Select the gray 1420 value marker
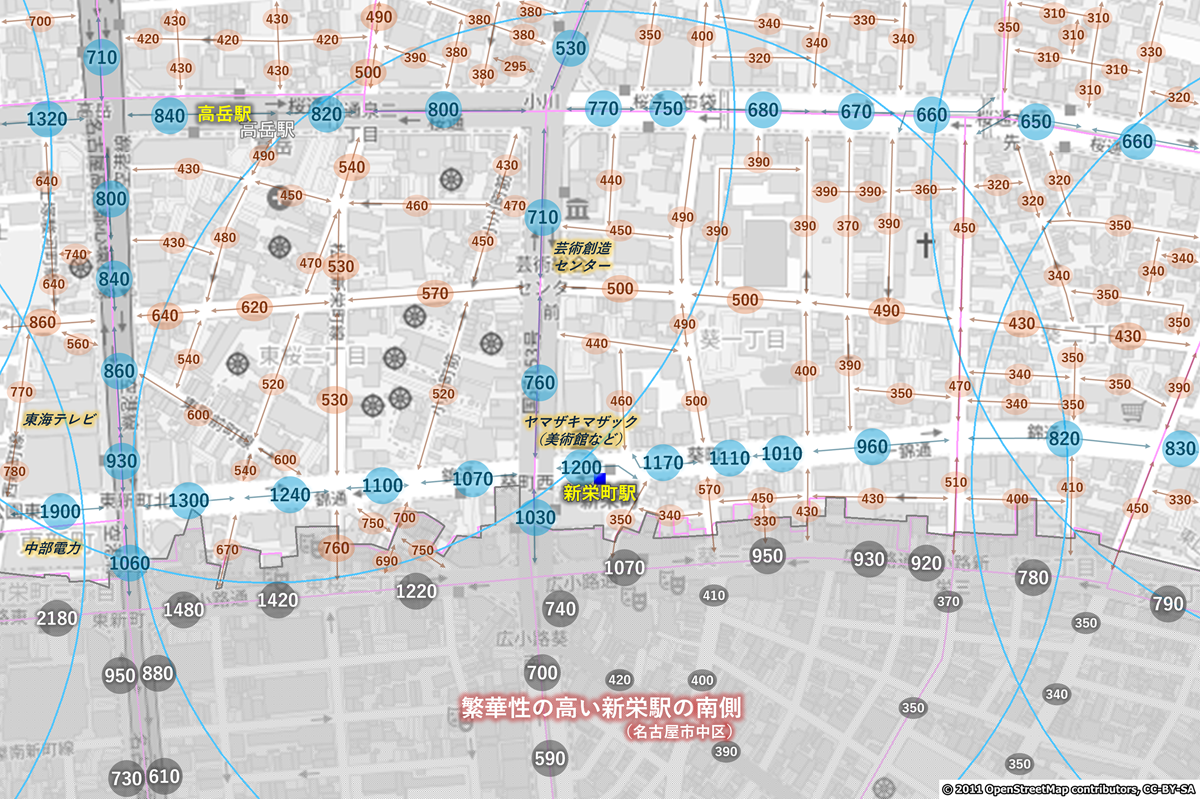The image size is (1200, 799). 277,600
